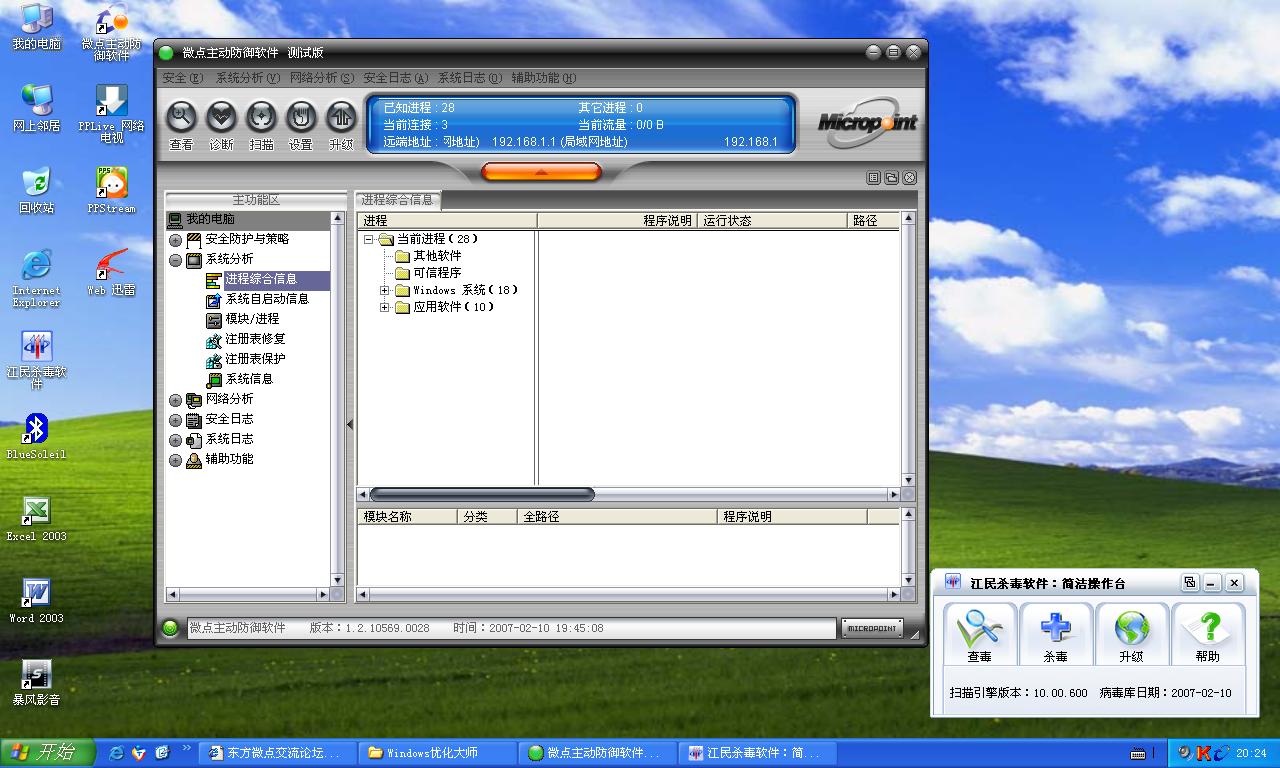
Task: Click the orange collapse panel button
Action: pyautogui.click(x=541, y=172)
